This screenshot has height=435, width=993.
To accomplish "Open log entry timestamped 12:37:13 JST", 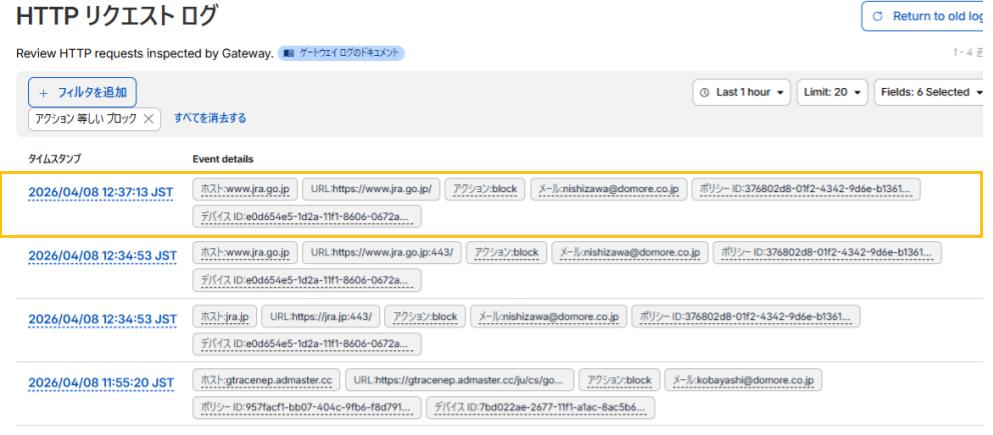I will 100,194.
